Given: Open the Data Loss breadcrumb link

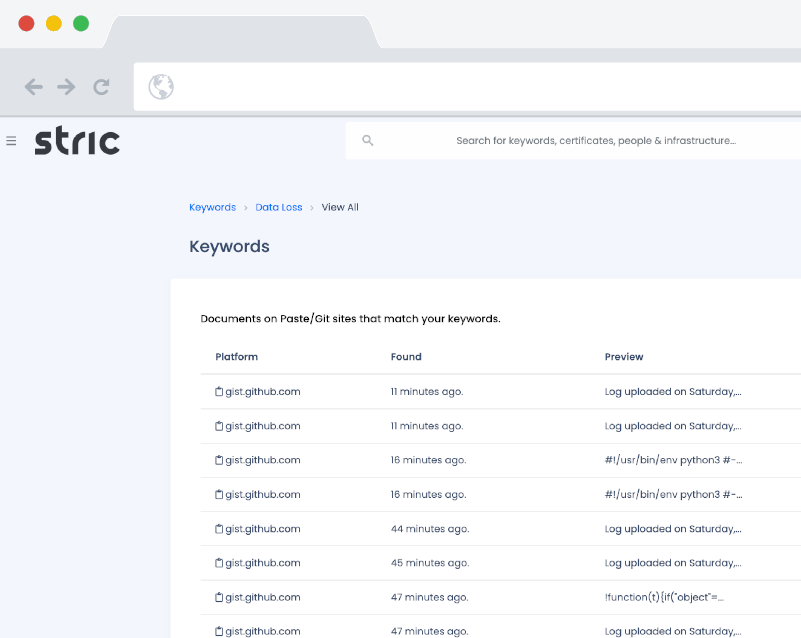Looking at the screenshot, I should (x=278, y=208).
